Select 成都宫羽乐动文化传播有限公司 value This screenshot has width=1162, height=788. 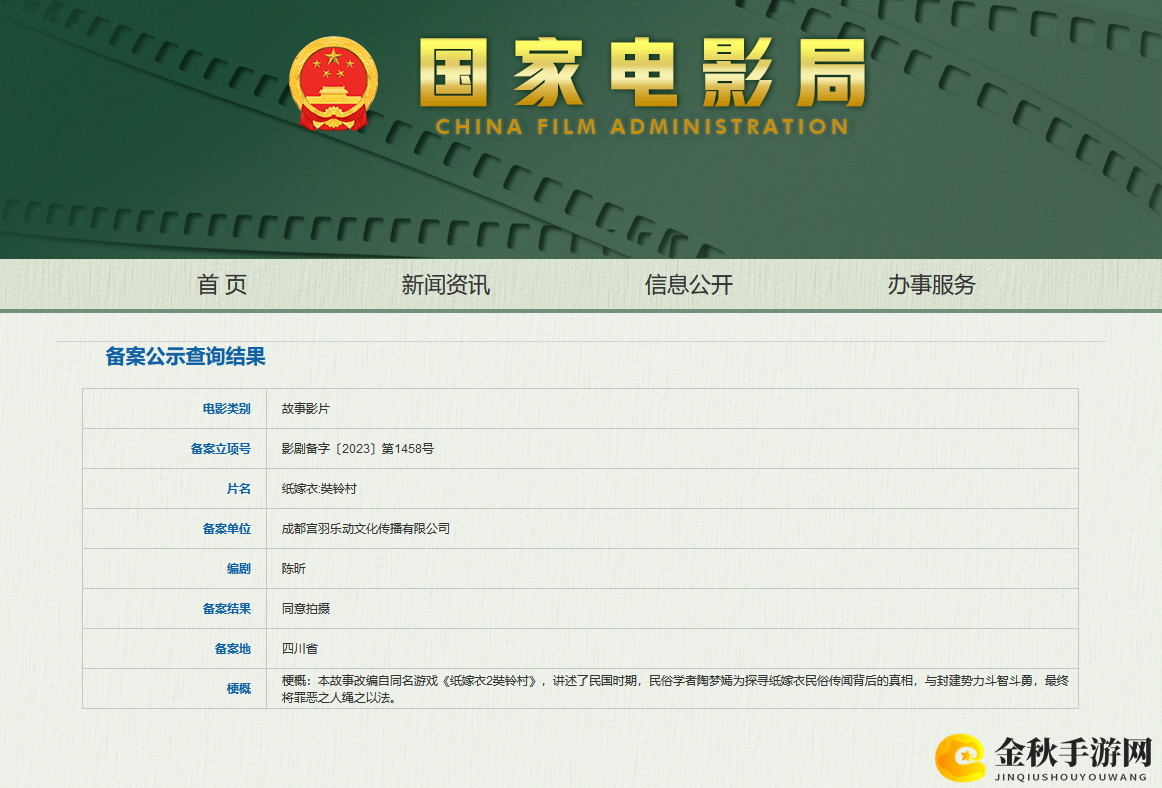(x=366, y=529)
